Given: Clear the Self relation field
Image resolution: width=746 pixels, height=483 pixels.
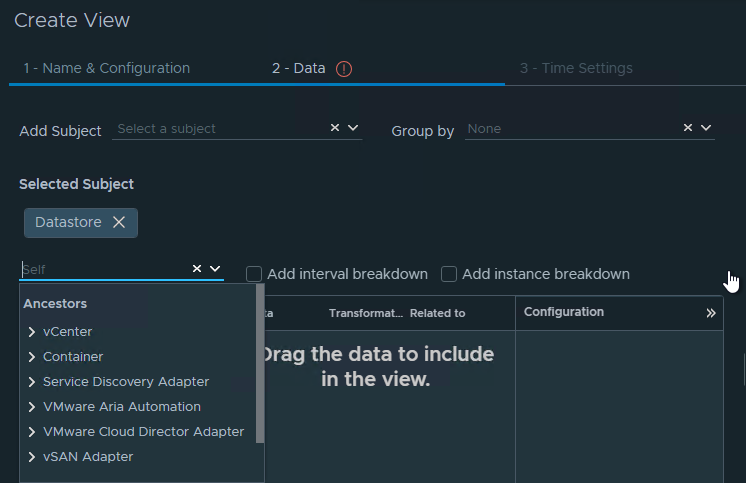Looking at the screenshot, I should pos(197,269).
